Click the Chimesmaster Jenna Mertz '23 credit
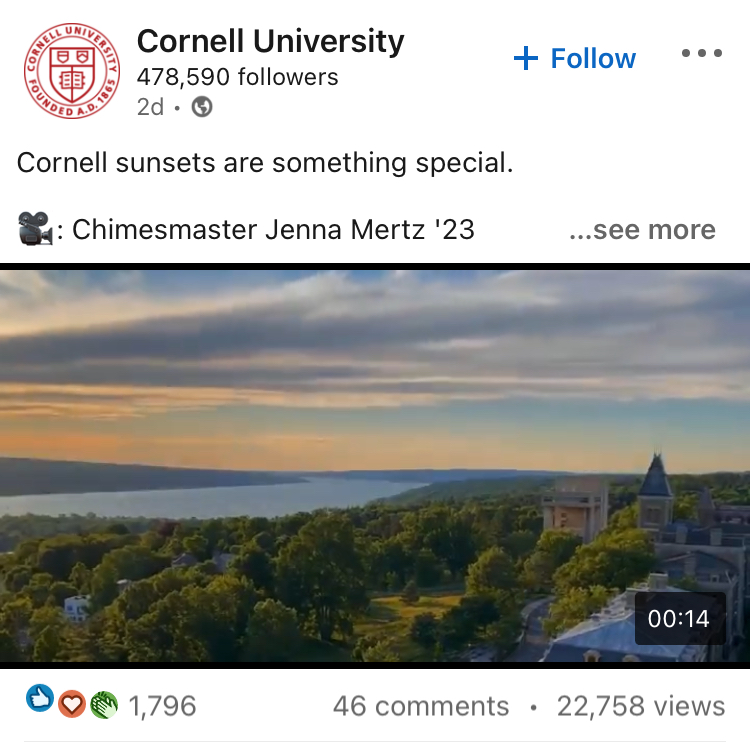The height and width of the screenshot is (742, 750). point(273,230)
